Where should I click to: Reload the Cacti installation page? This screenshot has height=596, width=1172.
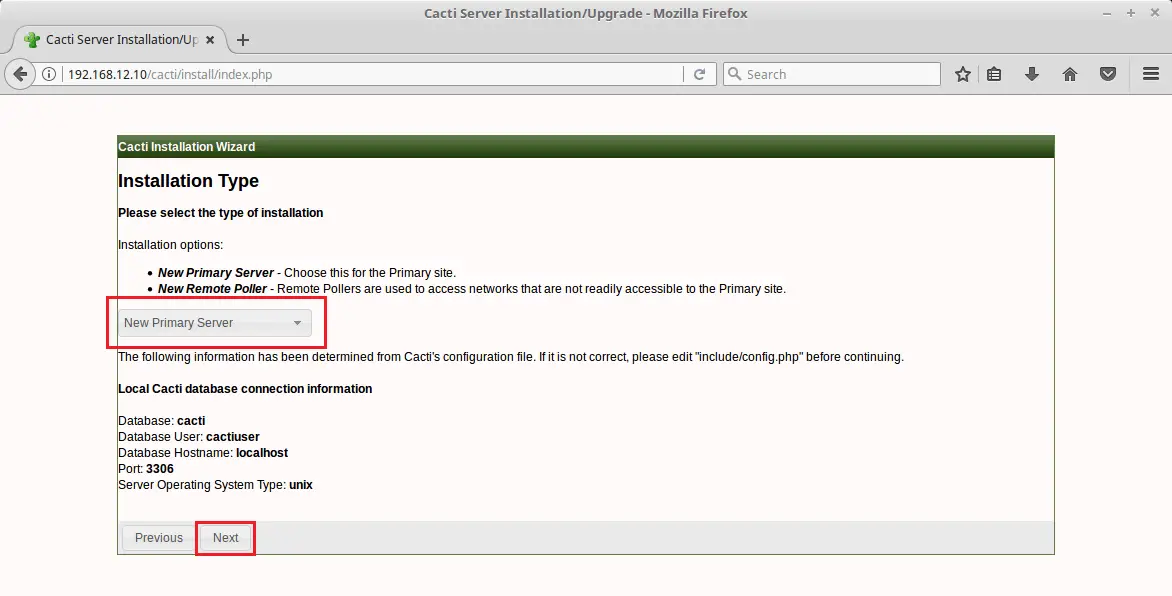pyautogui.click(x=700, y=73)
